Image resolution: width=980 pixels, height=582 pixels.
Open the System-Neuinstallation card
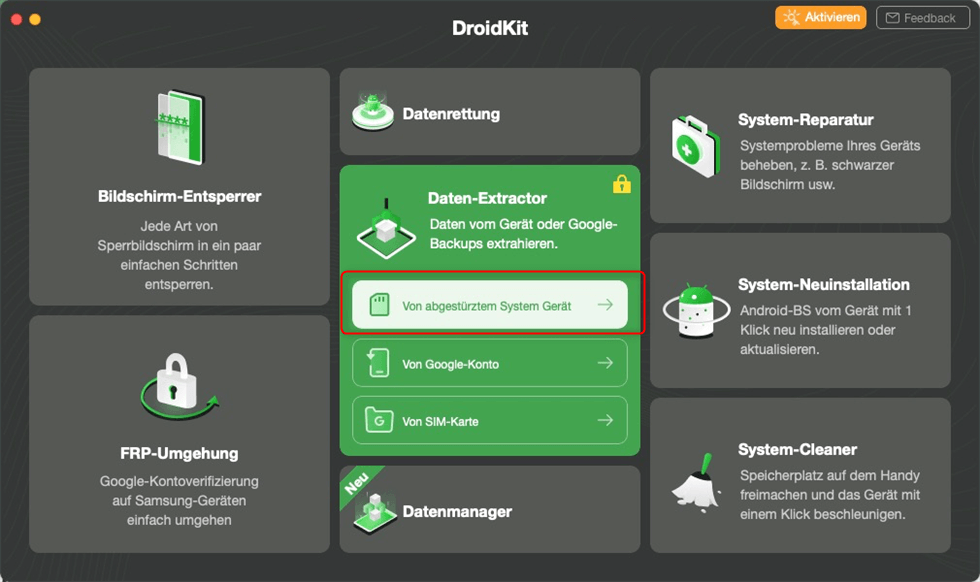coord(800,310)
